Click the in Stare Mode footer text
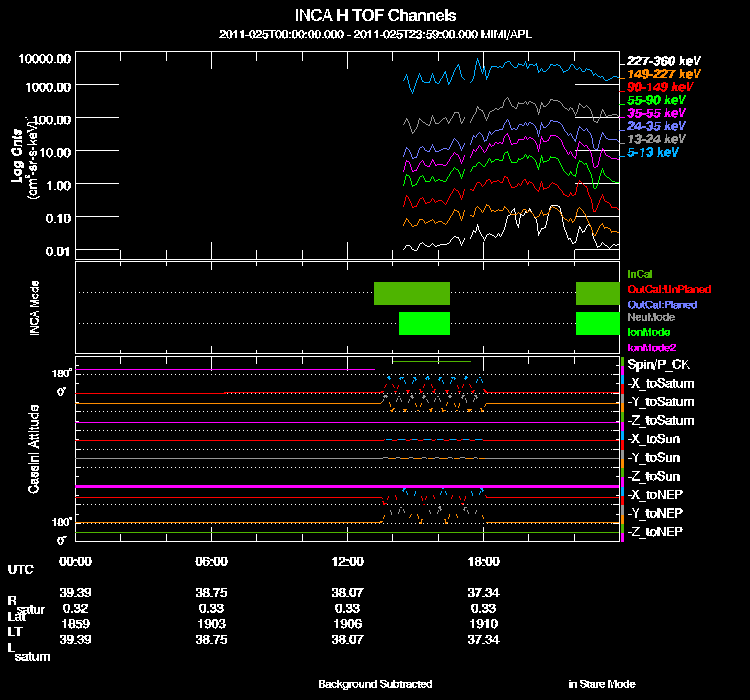Screen dimensions: 750x700 pyautogui.click(x=601, y=684)
